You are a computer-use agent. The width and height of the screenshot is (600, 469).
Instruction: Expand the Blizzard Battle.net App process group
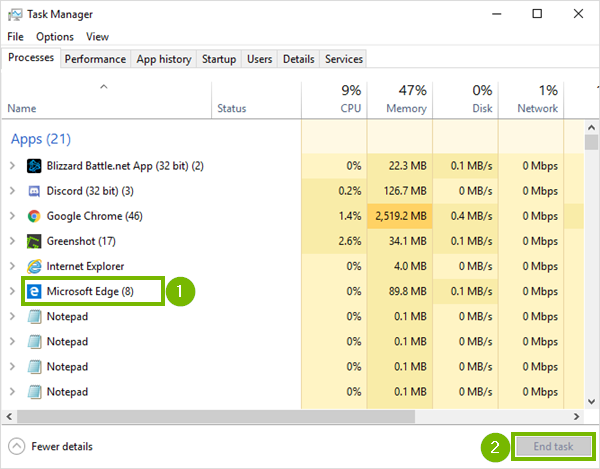[12, 166]
